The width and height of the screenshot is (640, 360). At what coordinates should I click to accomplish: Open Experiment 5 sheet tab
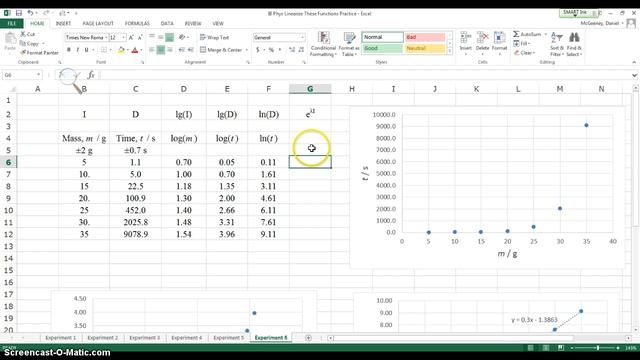pyautogui.click(x=229, y=338)
